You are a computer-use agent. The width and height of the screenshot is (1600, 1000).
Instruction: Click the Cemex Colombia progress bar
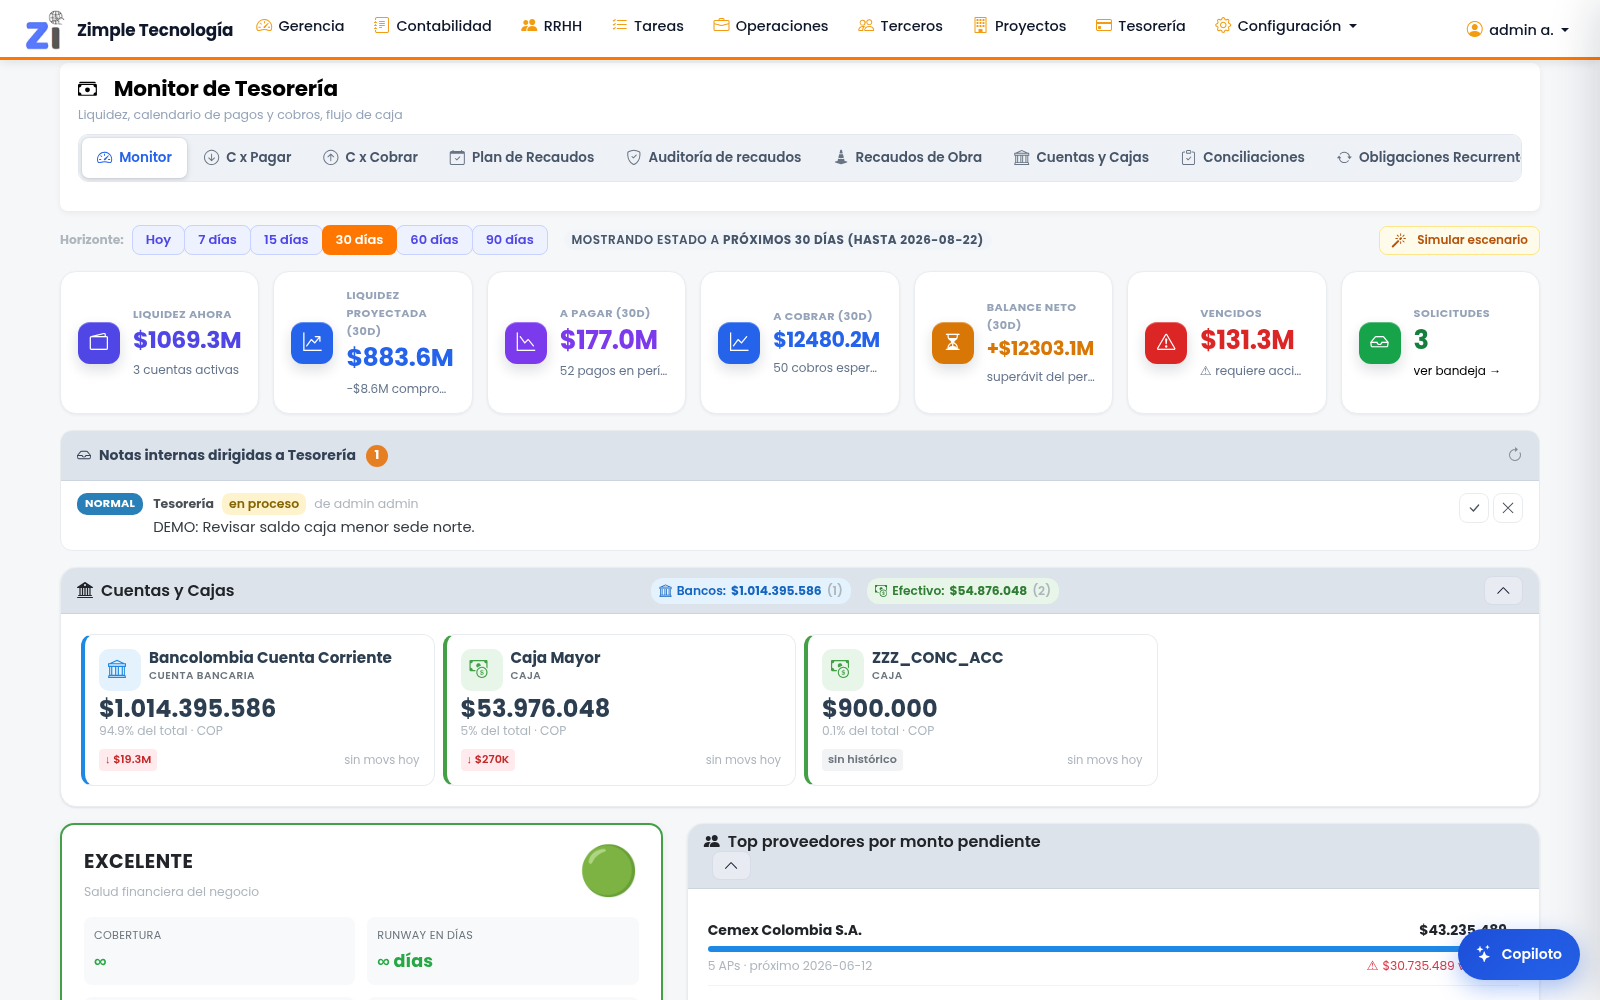click(1107, 949)
